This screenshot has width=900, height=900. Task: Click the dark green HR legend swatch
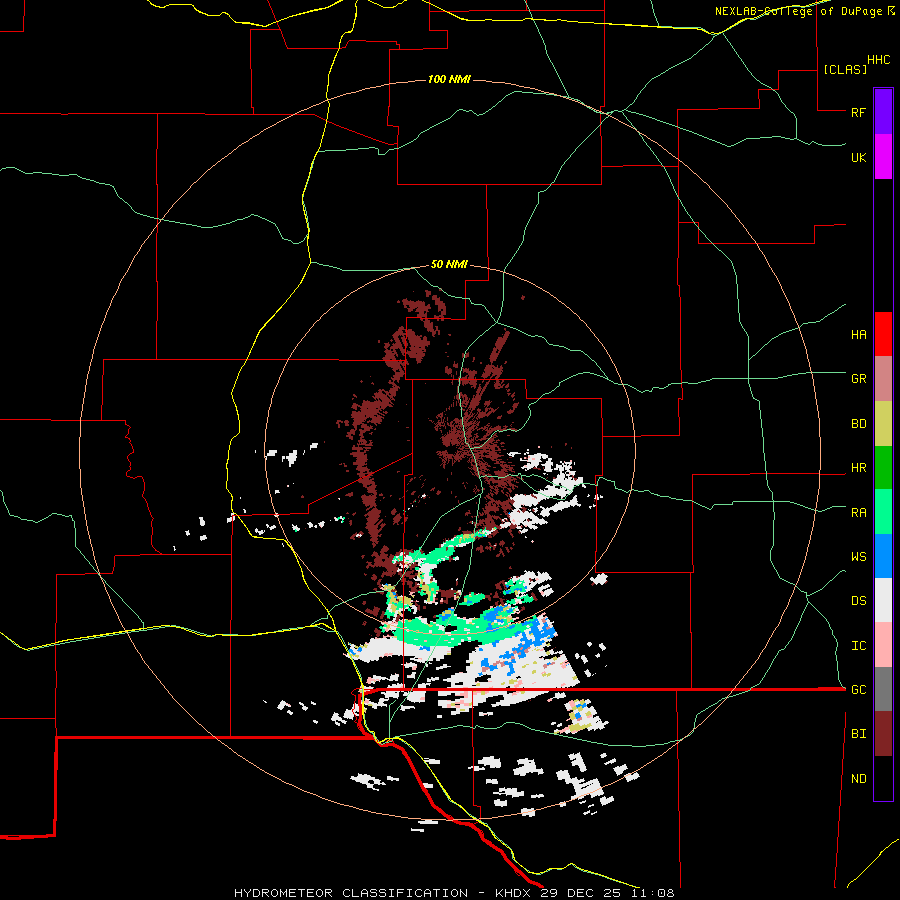[883, 468]
